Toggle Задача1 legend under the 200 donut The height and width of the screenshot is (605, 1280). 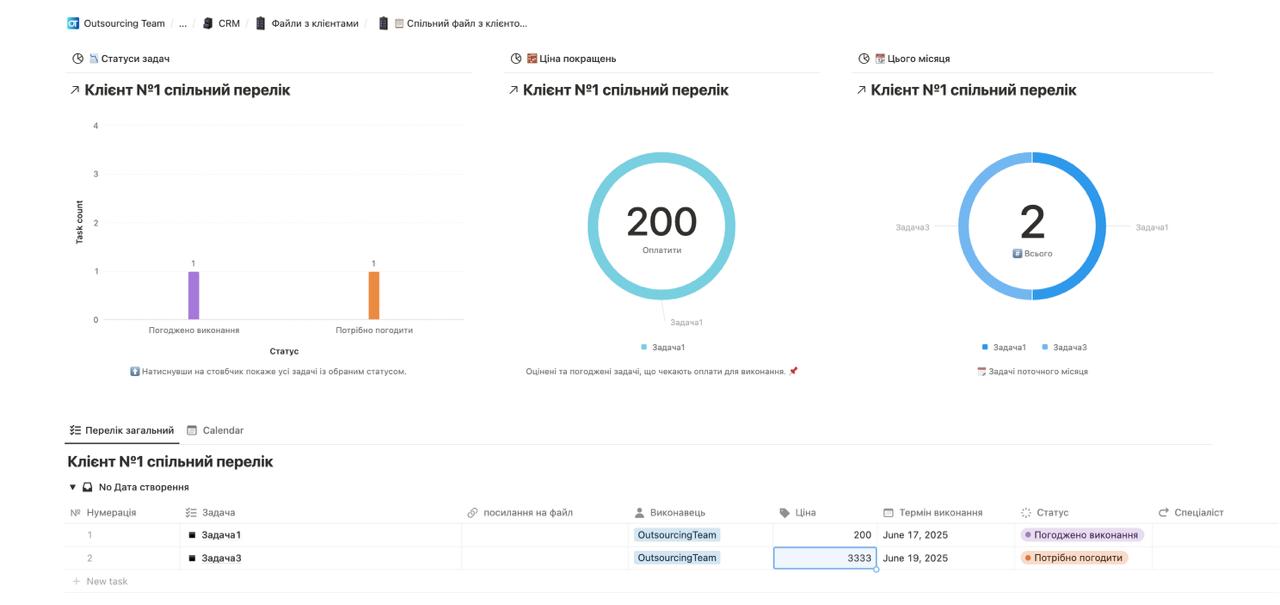point(663,348)
